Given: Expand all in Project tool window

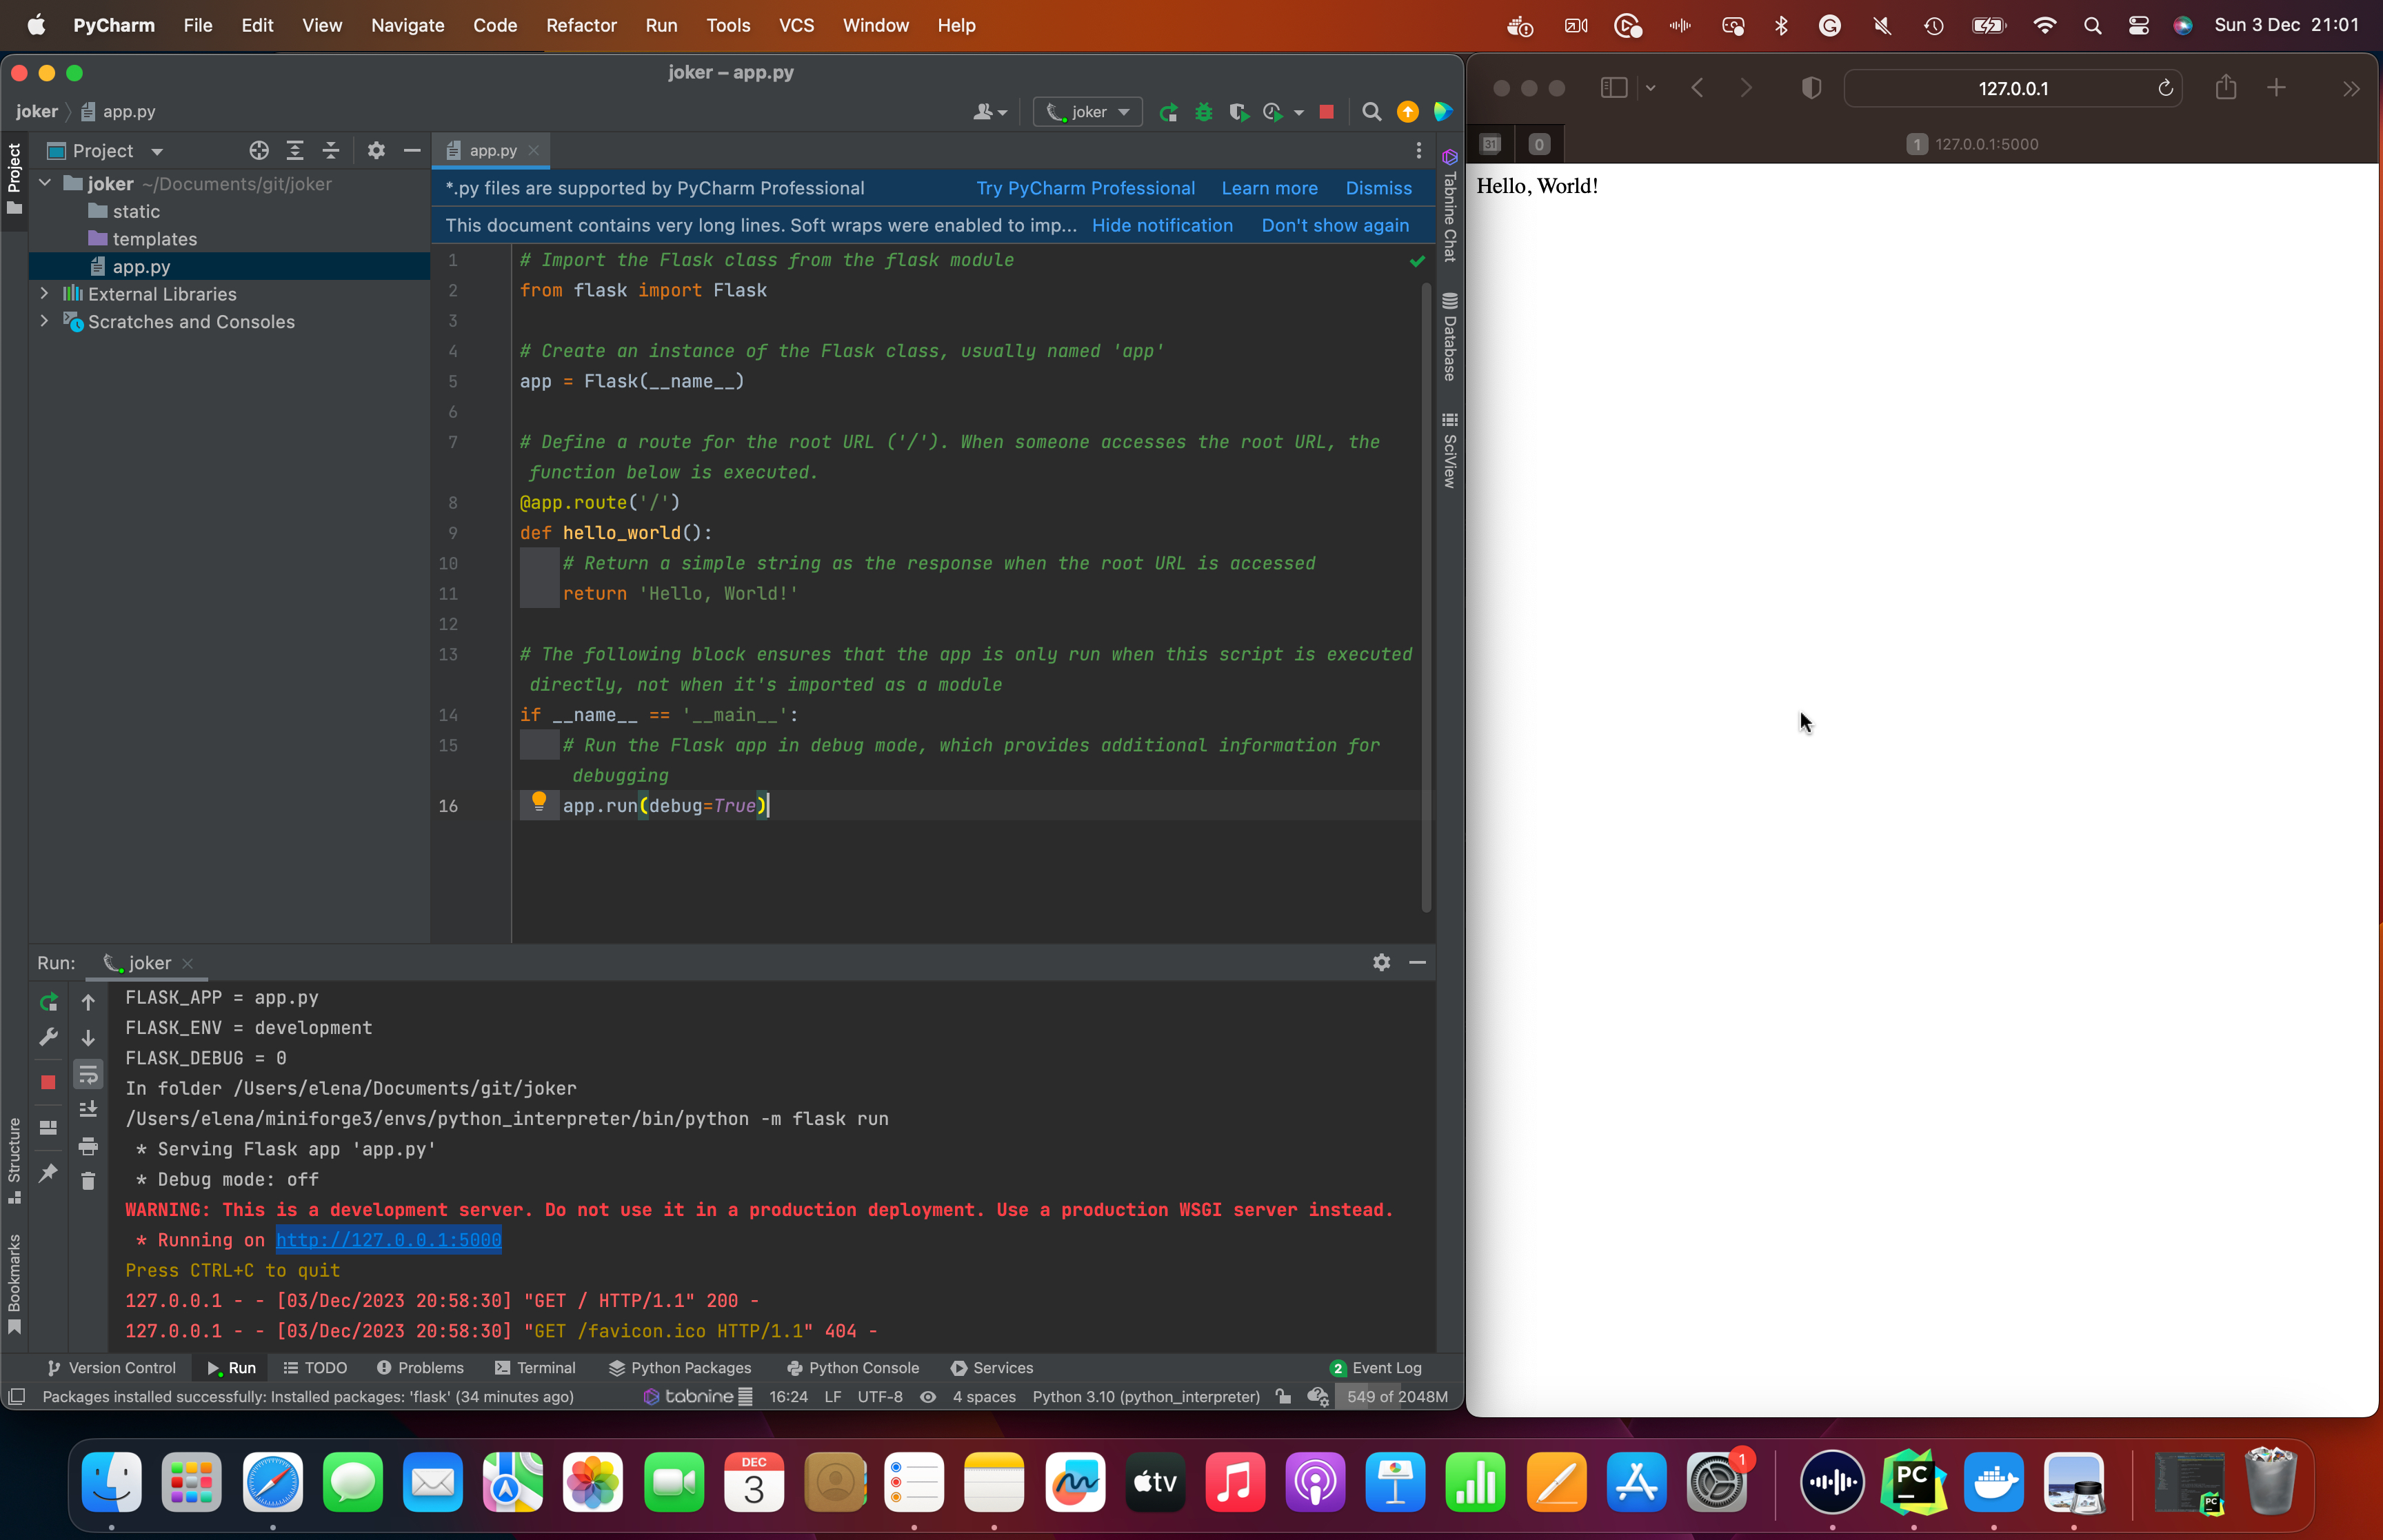Looking at the screenshot, I should (x=295, y=150).
